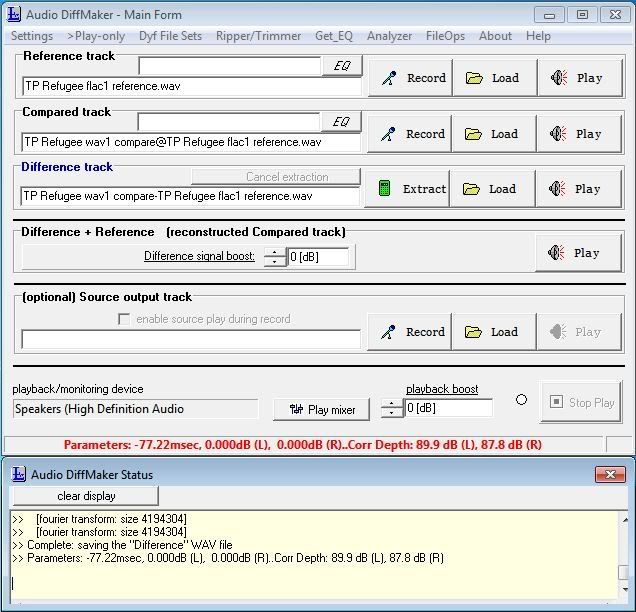This screenshot has height=612, width=636.
Task: Enable source play during record checkbox
Action: pos(124,319)
